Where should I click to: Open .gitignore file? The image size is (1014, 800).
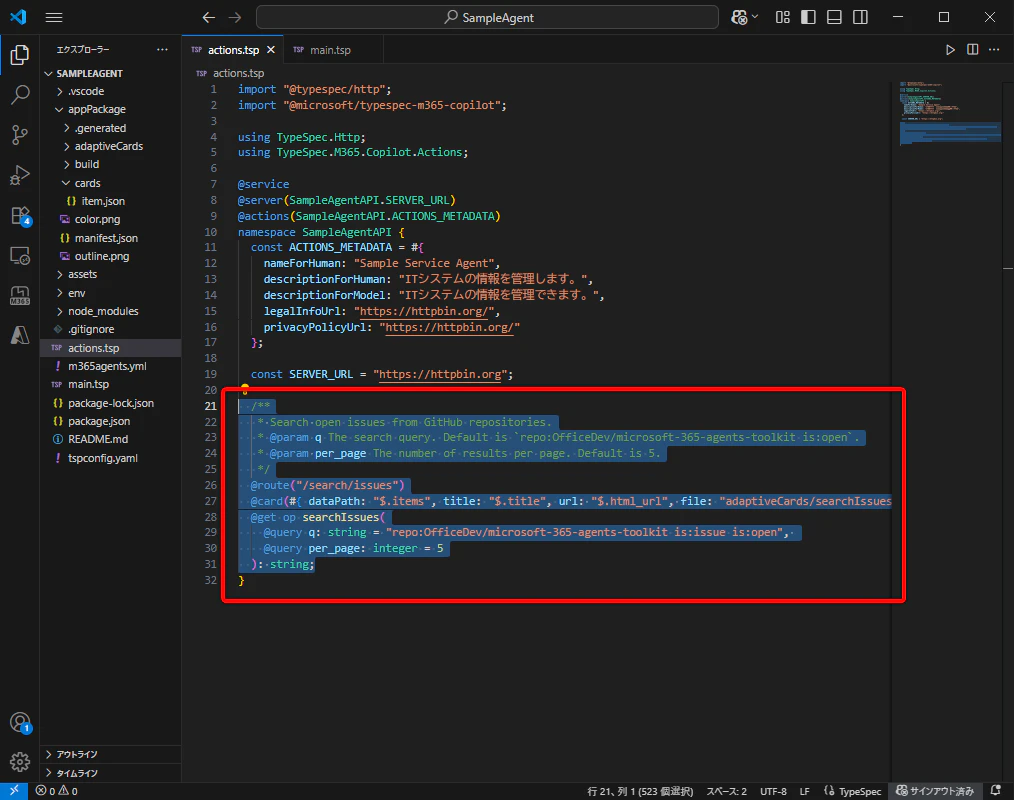point(91,329)
